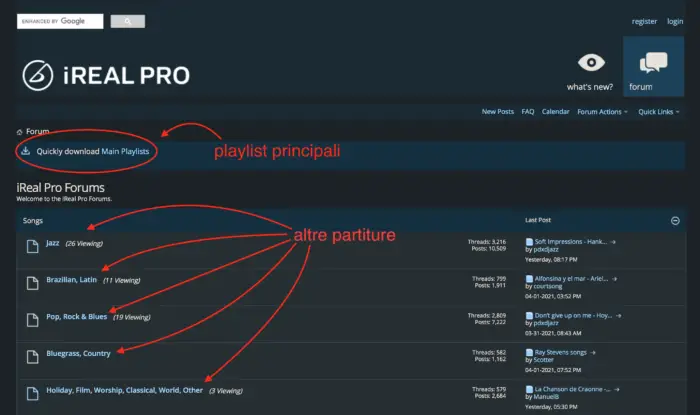
Task: Click the iReal Pro logo
Action: 106,75
